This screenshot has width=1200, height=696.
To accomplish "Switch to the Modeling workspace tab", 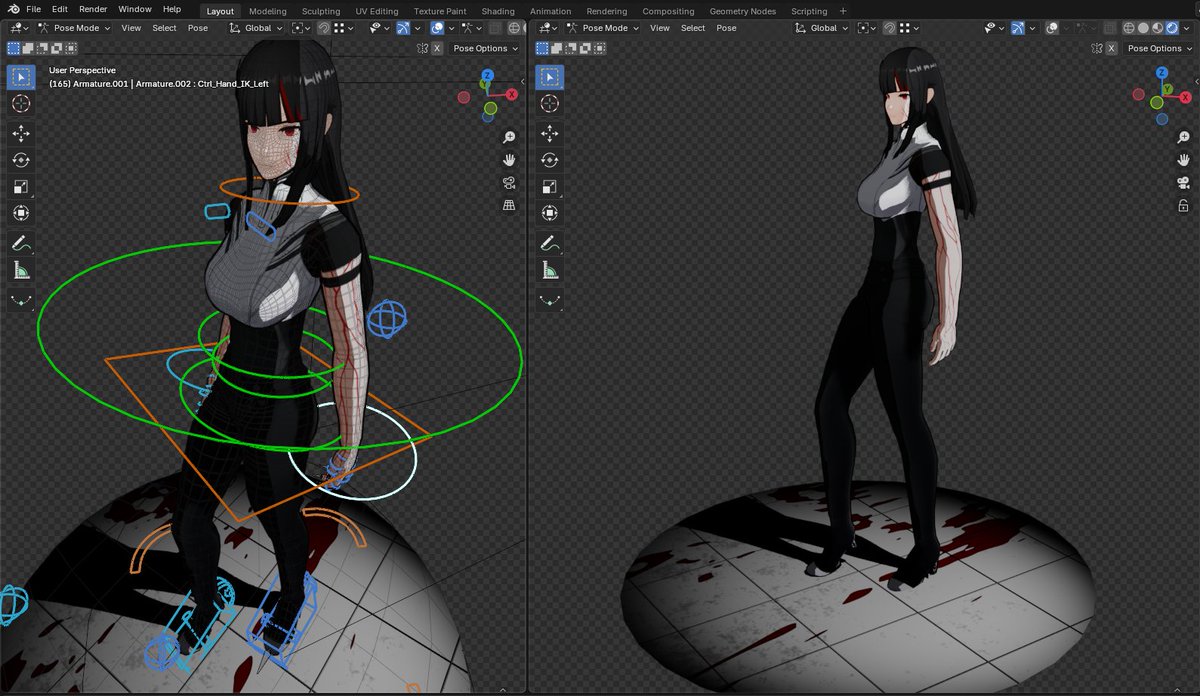I will click(x=267, y=11).
